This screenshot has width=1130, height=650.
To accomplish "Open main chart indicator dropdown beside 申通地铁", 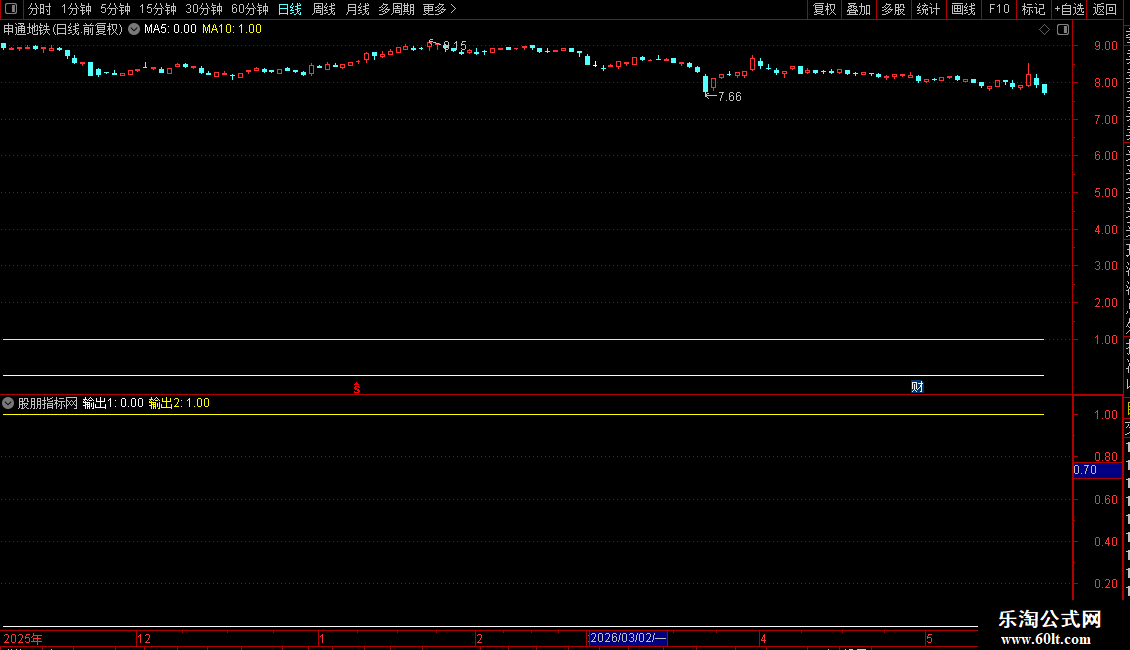I will 134,29.
